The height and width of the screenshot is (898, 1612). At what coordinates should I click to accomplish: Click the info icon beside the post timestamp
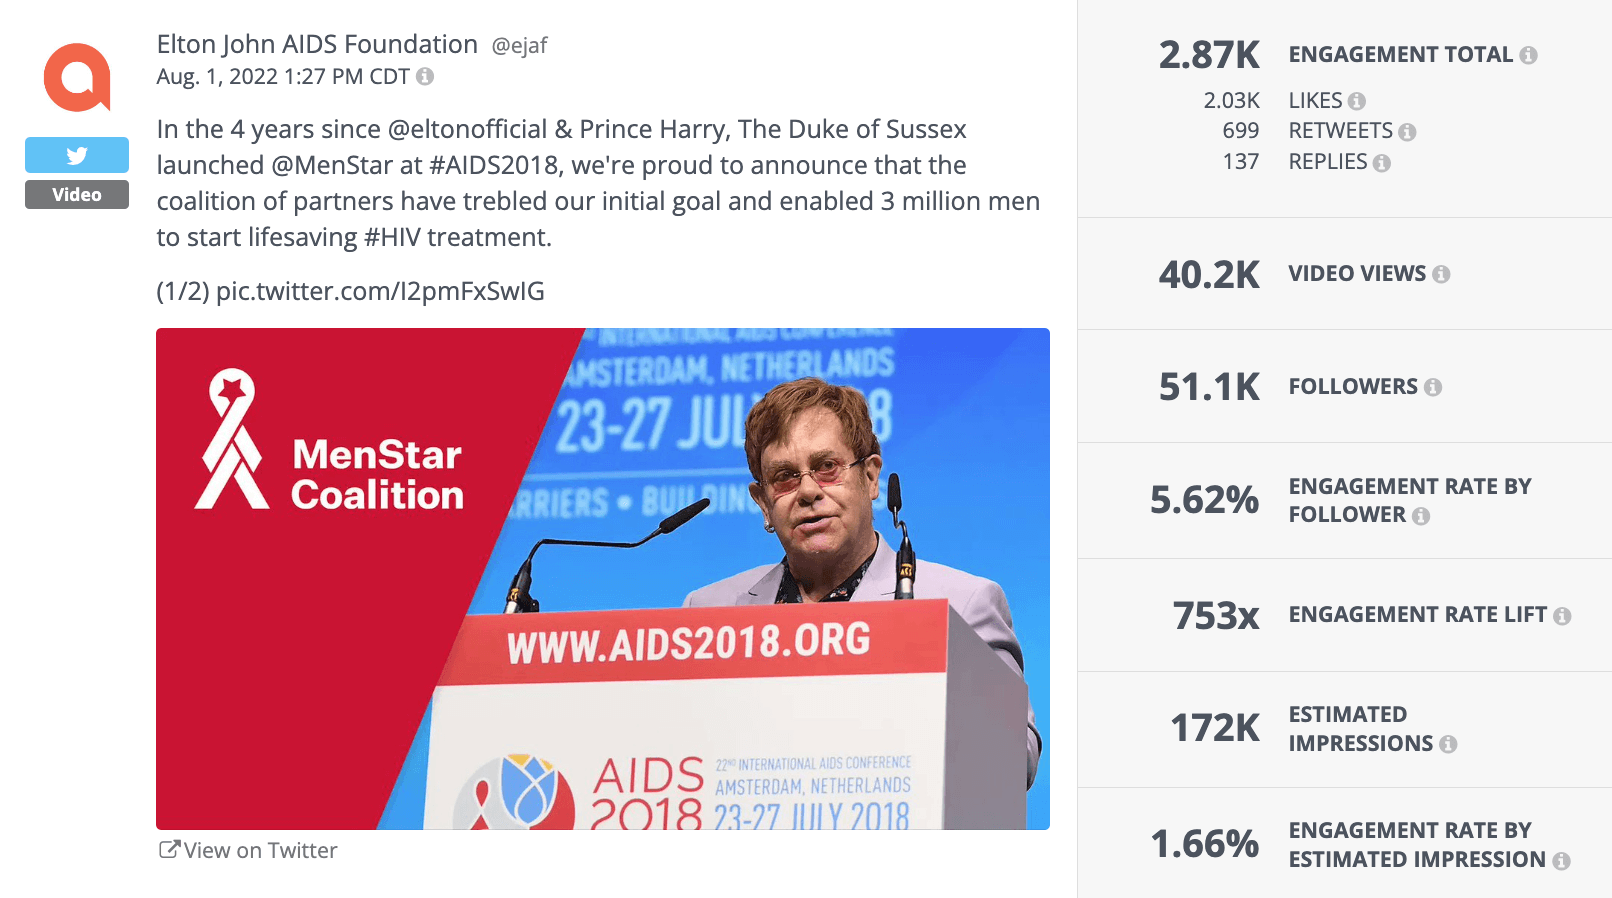coord(425,77)
